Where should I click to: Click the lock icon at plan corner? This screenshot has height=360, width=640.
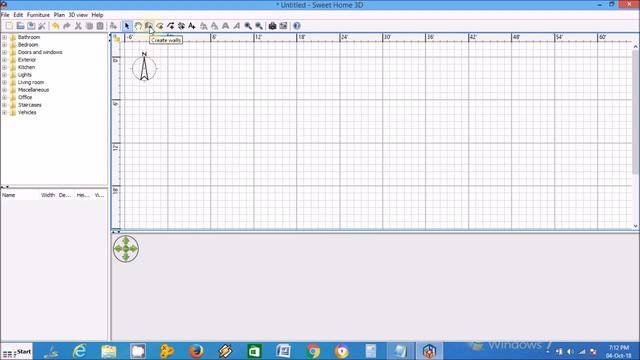click(x=117, y=38)
